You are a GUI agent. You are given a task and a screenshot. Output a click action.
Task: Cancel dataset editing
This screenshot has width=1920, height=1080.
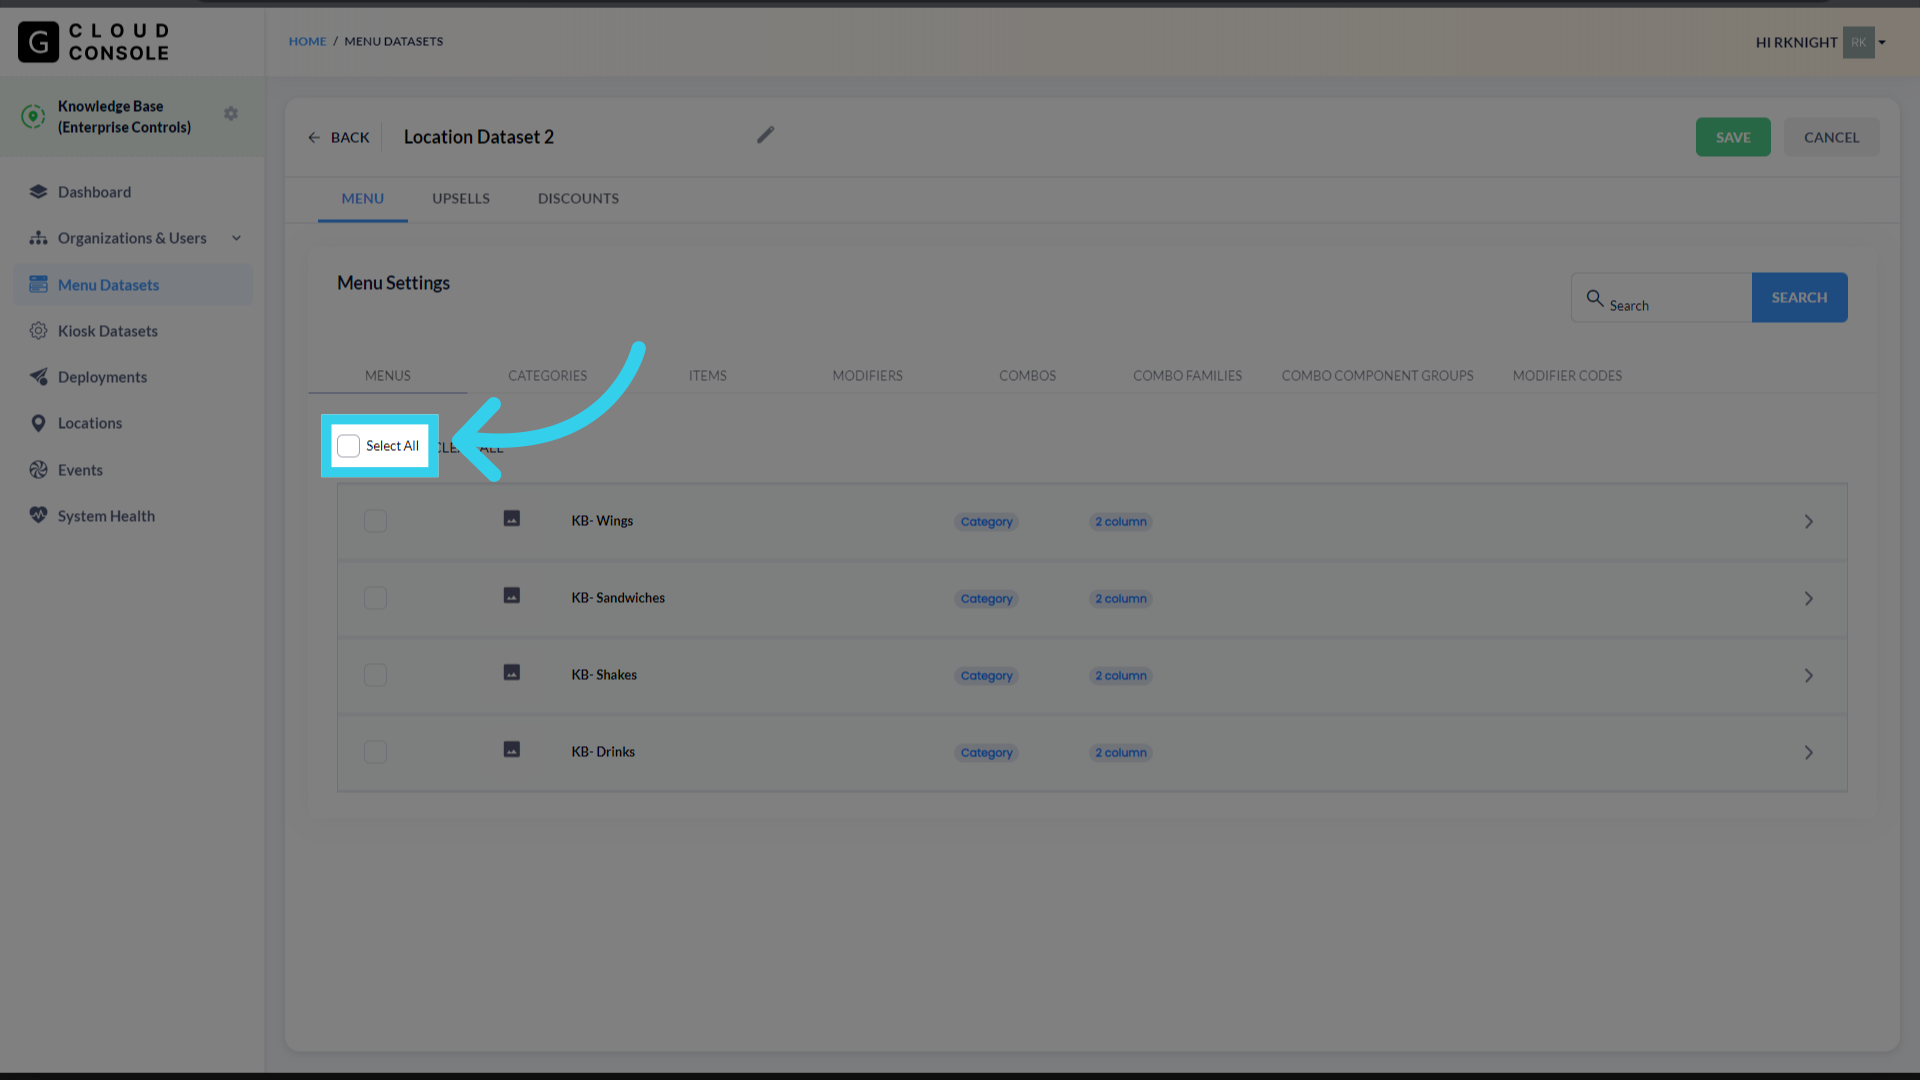(1831, 137)
